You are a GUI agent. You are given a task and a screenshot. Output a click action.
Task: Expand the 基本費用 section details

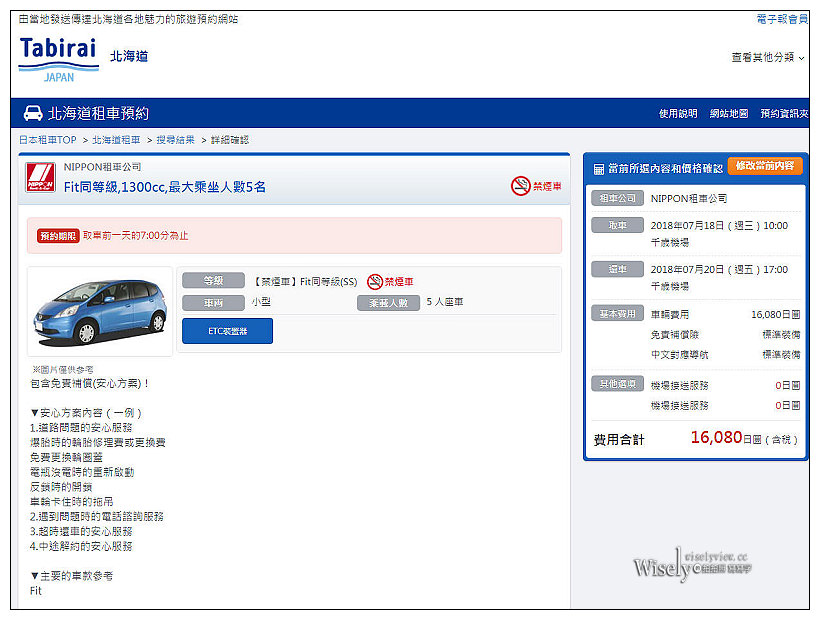pyautogui.click(x=617, y=313)
